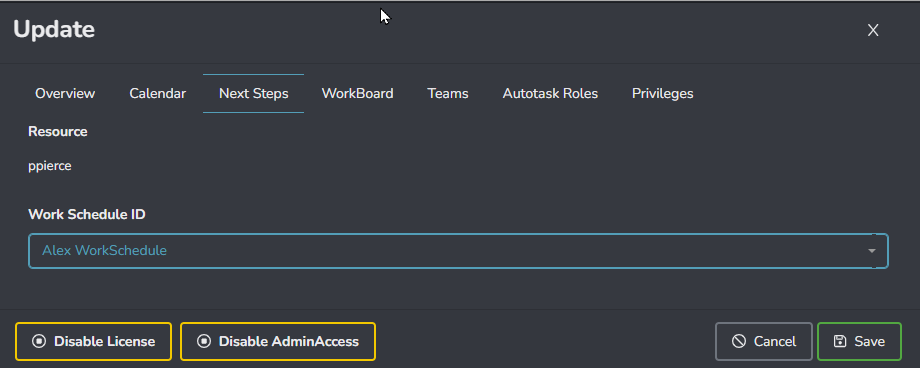Save the resource changes

[x=860, y=342]
